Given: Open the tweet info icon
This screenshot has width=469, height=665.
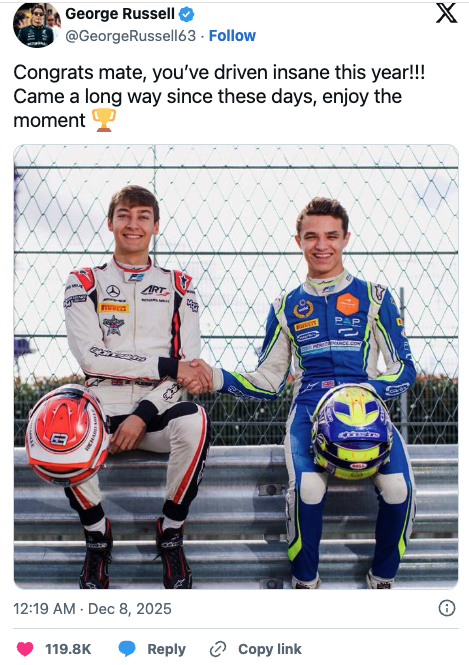Looking at the screenshot, I should (447, 608).
